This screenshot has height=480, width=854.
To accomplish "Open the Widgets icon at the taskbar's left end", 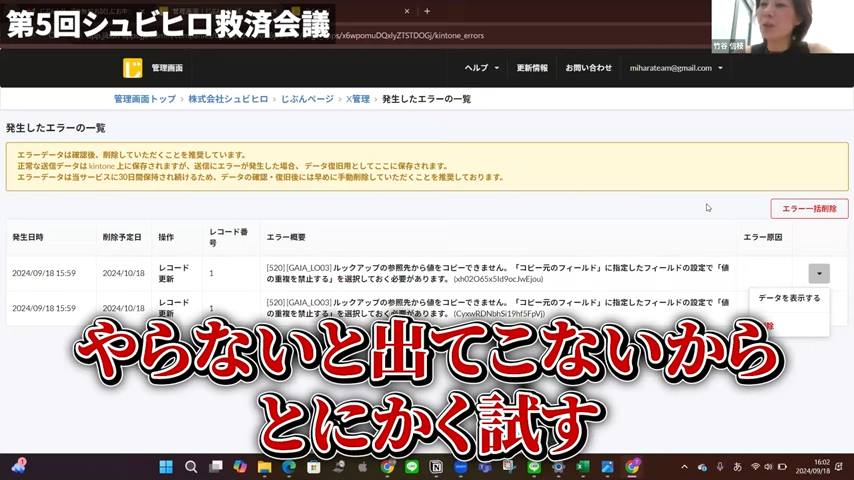I will coord(19,466).
